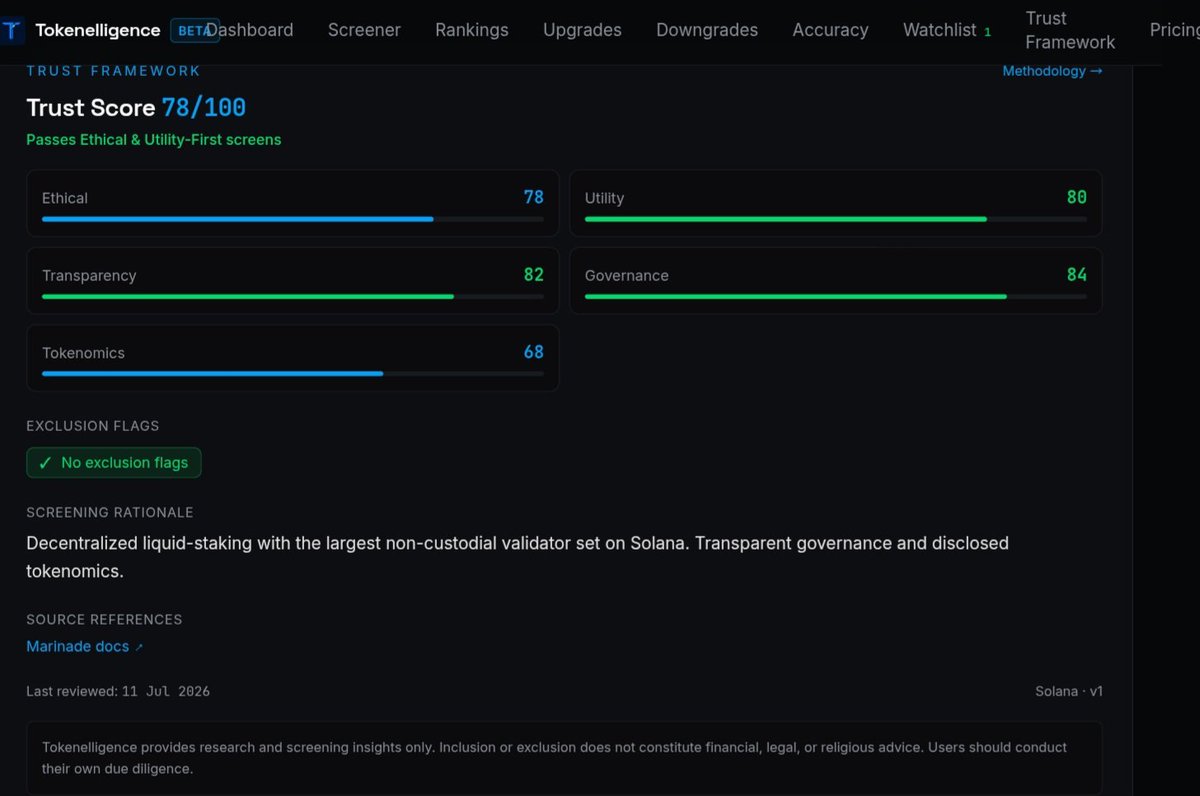Image resolution: width=1200 pixels, height=796 pixels.
Task: Click the checkmark in No exclusion flags
Action: coord(45,463)
